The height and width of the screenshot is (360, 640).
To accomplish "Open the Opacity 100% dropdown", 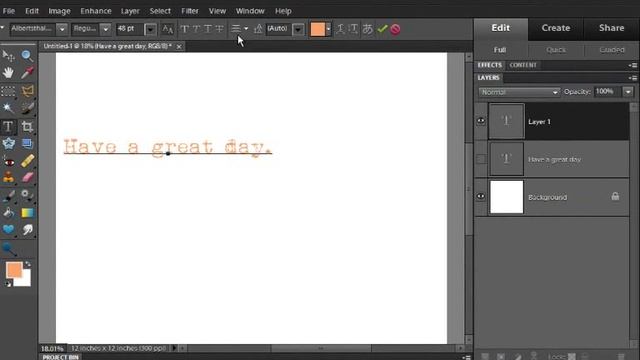I will 628,92.
